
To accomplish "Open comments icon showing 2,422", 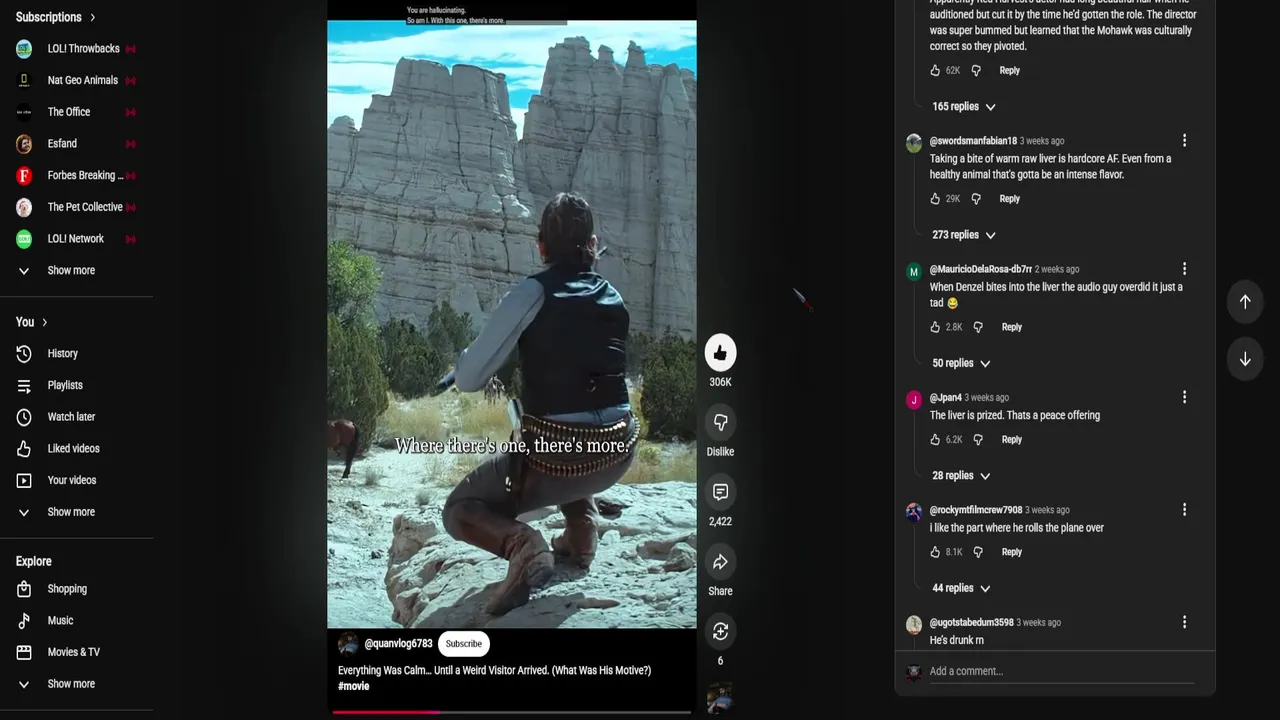I will click(720, 492).
